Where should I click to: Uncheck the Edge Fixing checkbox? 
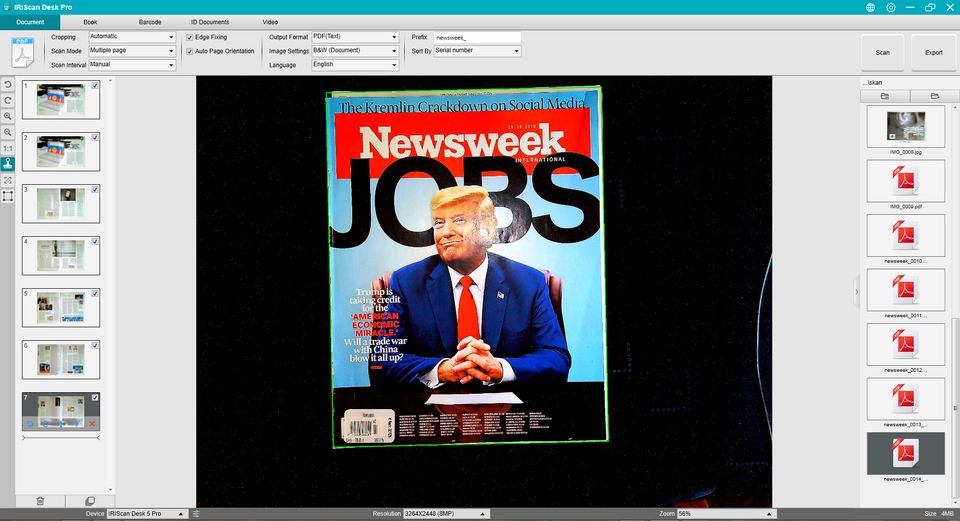pos(189,37)
